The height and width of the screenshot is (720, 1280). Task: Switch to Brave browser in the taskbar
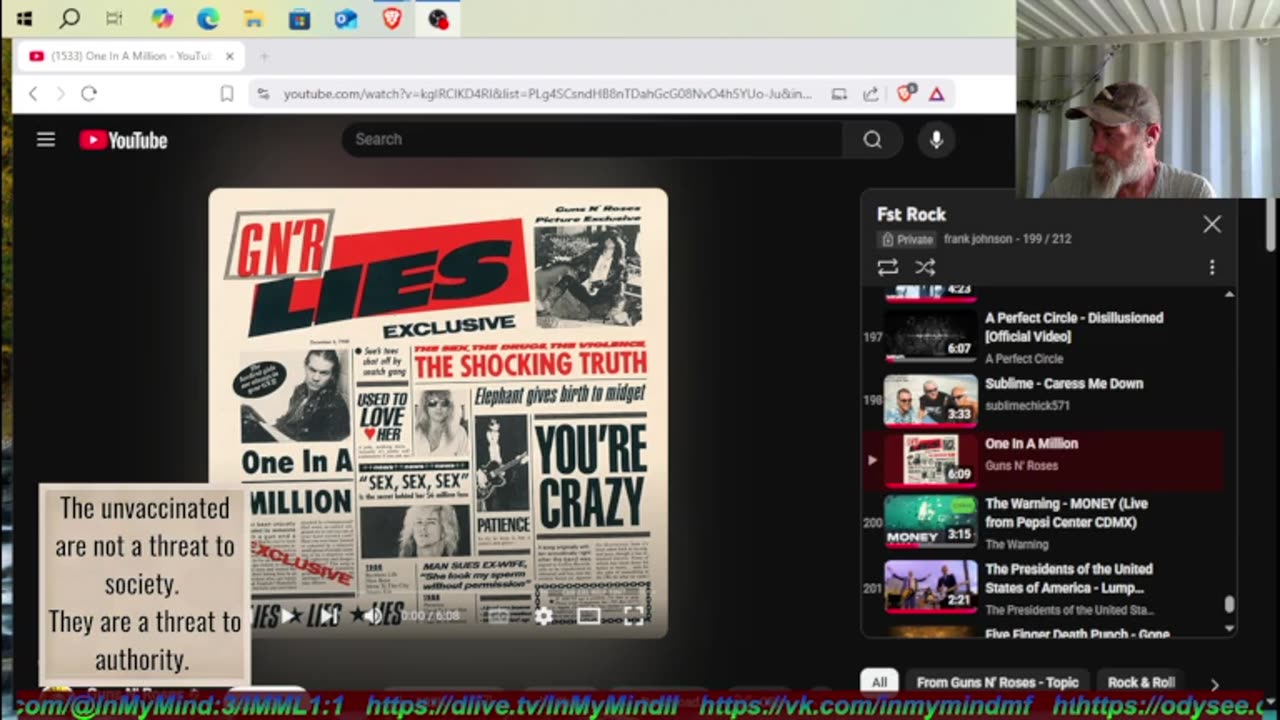tap(392, 18)
